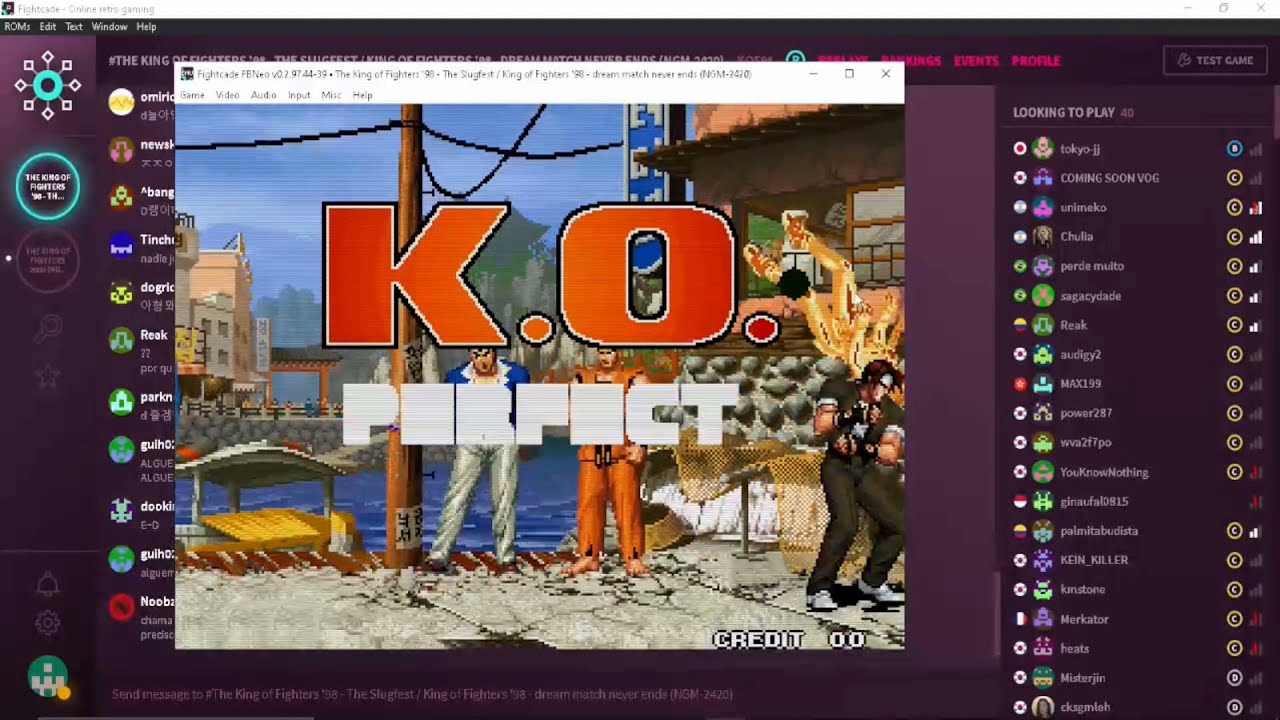This screenshot has width=1280, height=720.
Task: Open the ROMs menu
Action: tap(17, 27)
